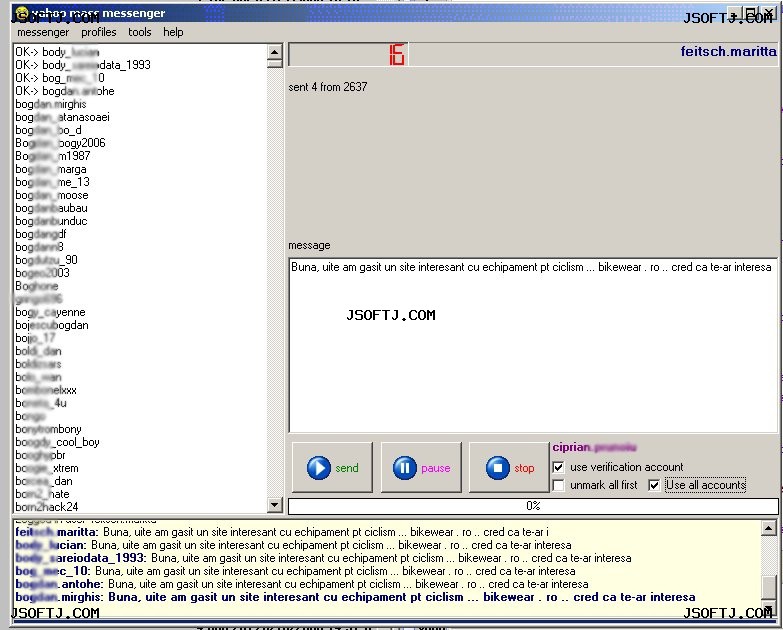
Task: Click the antohe log entry
Action: 302,584
